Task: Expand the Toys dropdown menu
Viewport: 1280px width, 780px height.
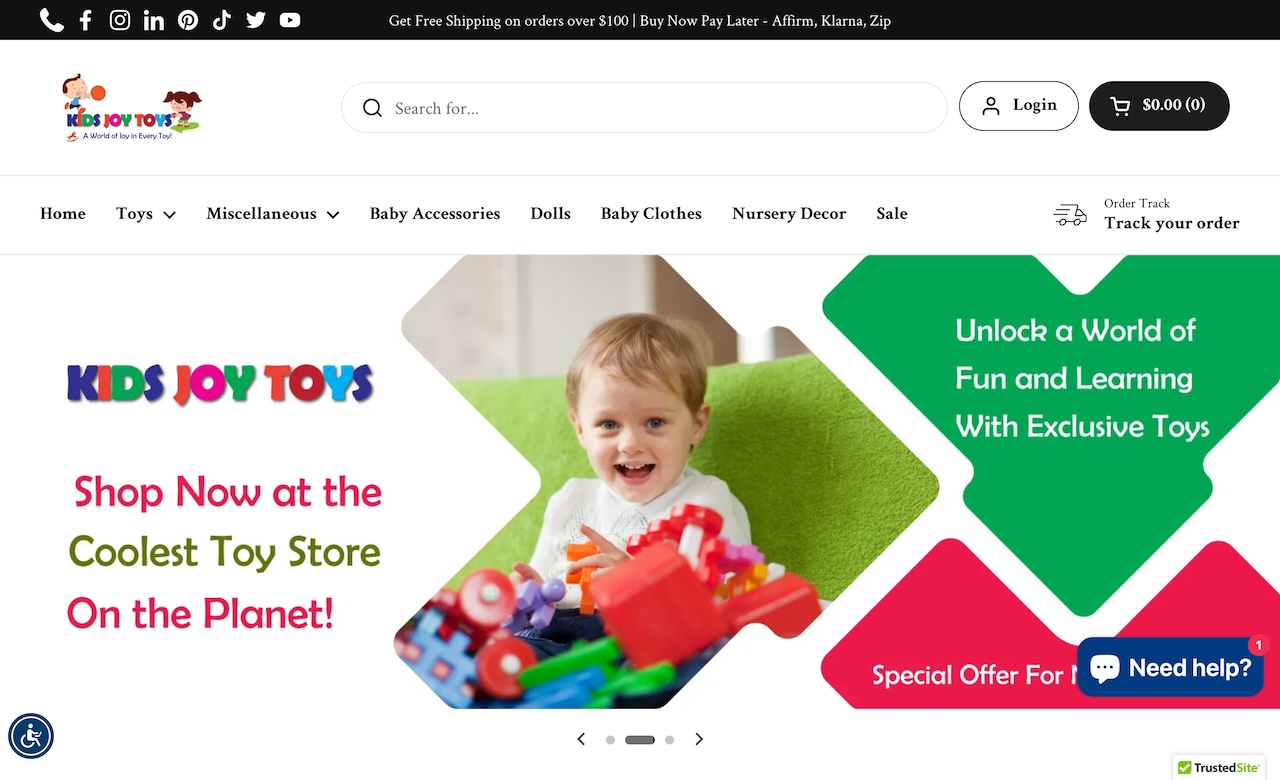Action: [146, 214]
